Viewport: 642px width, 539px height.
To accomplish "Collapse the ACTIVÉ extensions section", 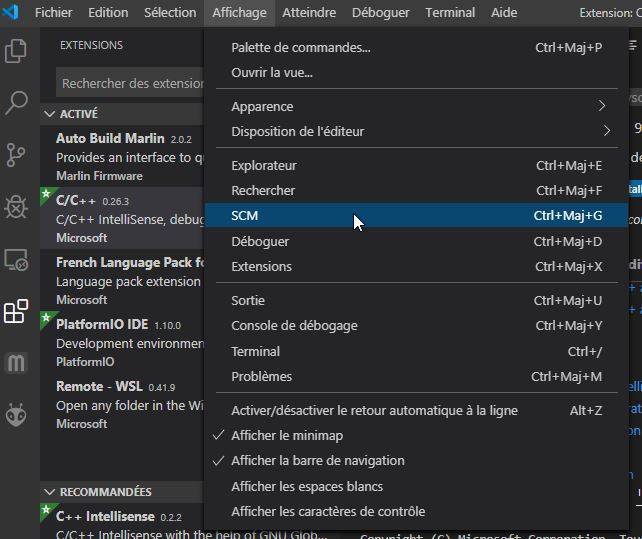I will [78, 114].
